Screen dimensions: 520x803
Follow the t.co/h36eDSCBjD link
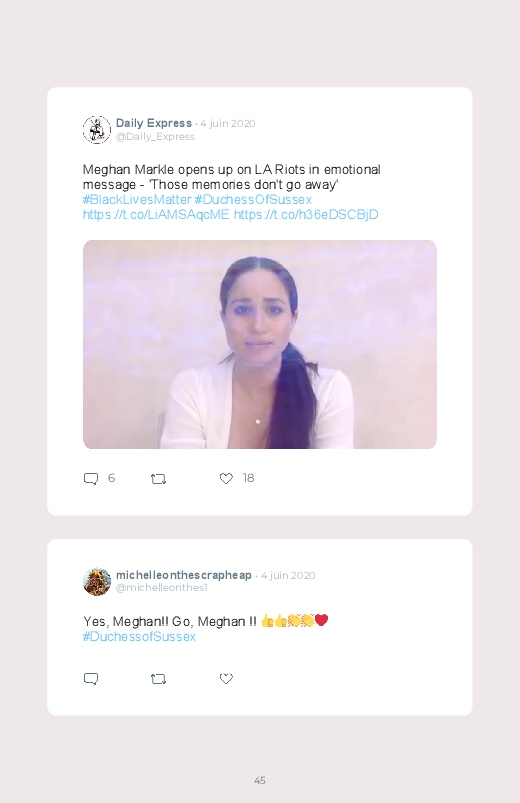point(306,214)
